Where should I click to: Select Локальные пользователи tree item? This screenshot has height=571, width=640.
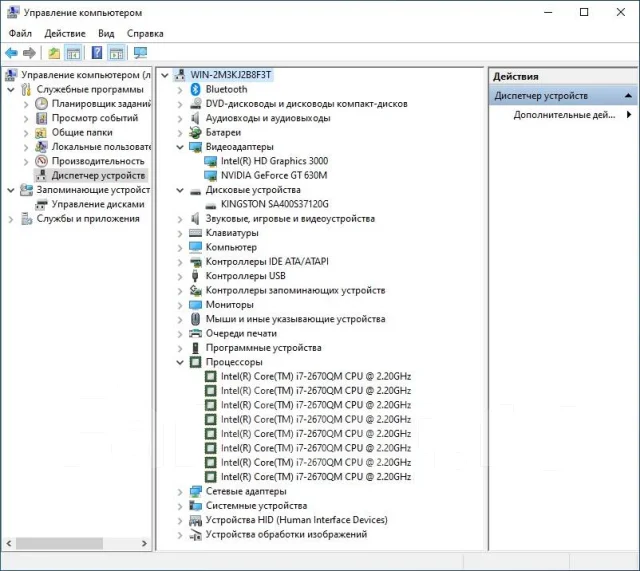101,147
